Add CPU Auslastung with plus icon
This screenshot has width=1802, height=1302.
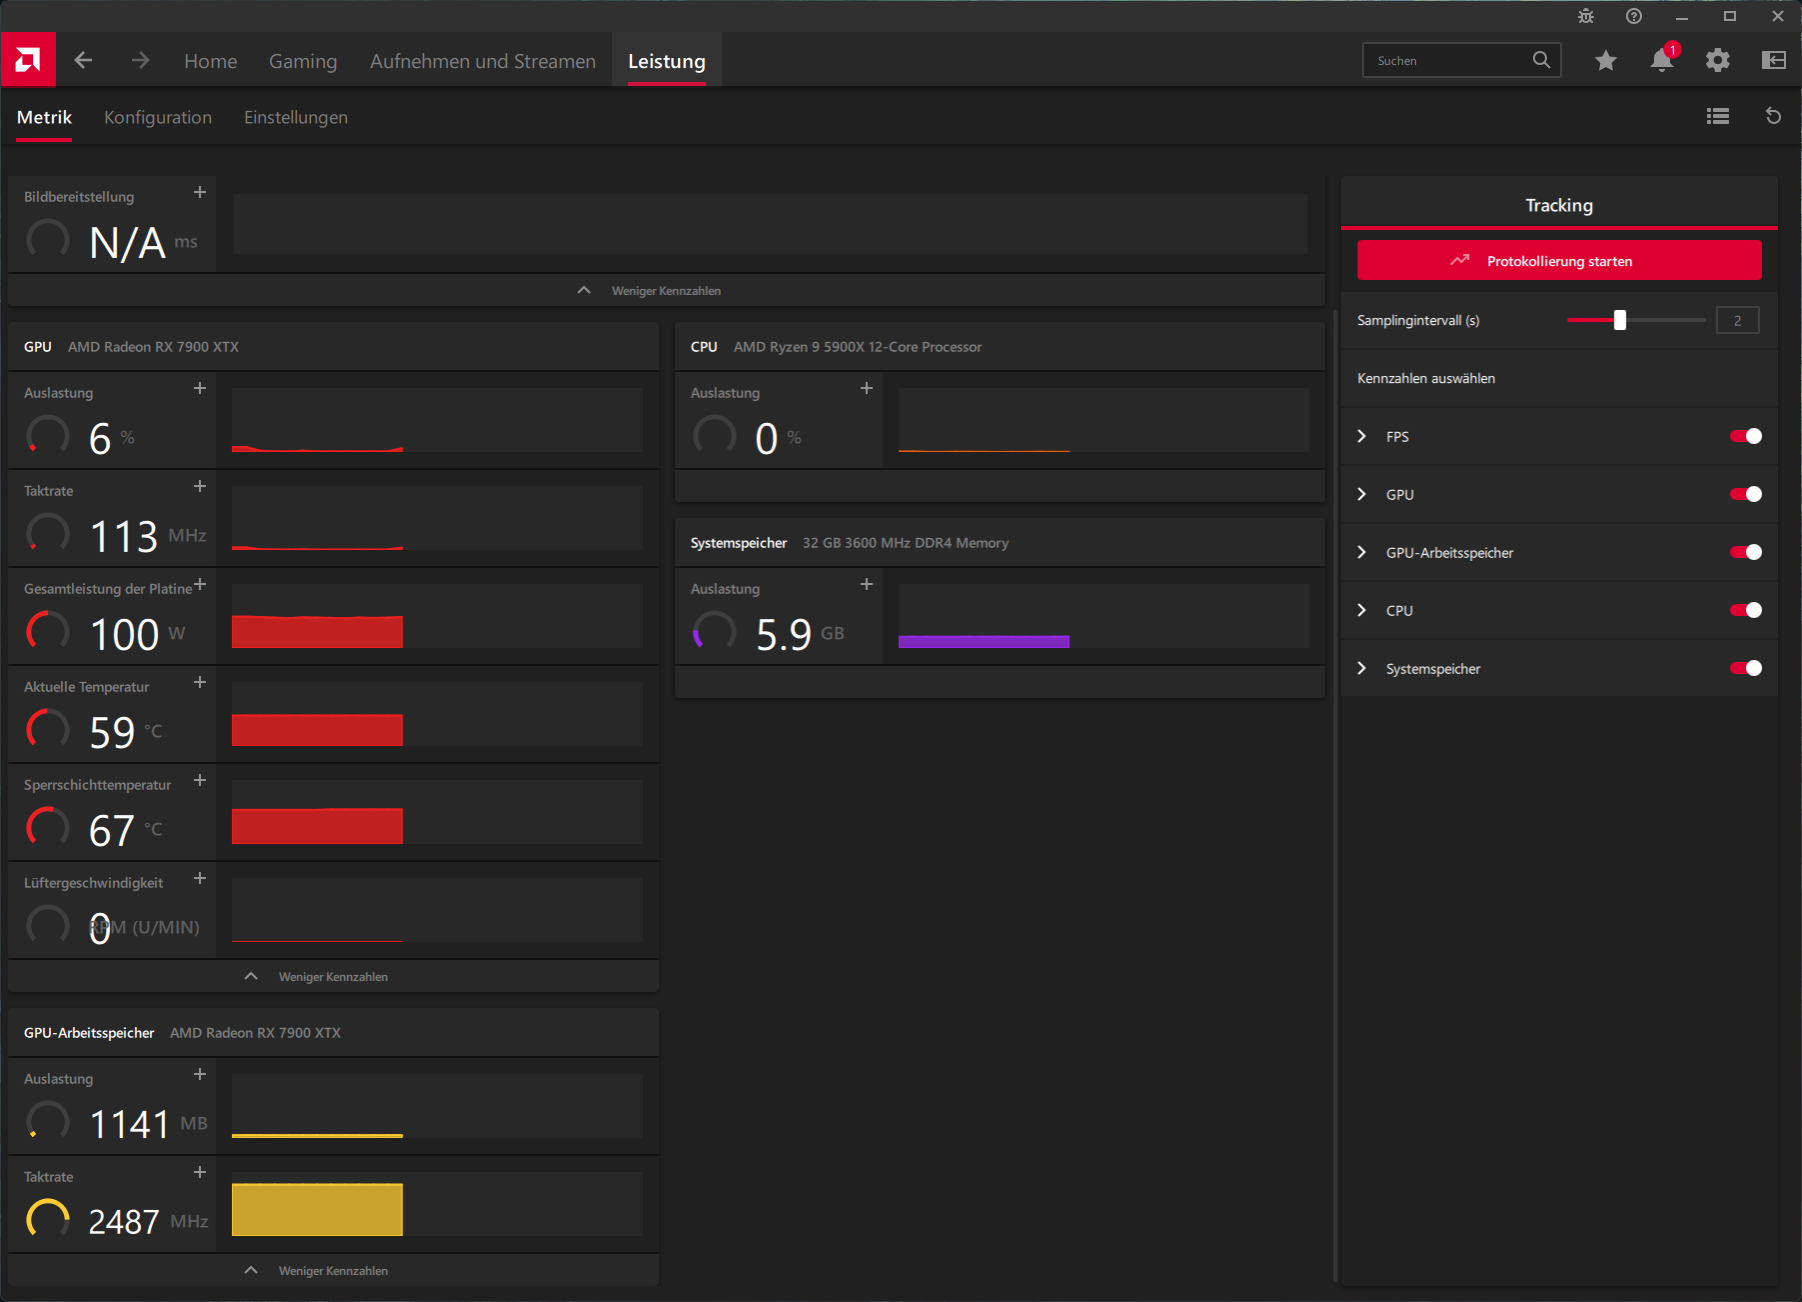point(867,388)
